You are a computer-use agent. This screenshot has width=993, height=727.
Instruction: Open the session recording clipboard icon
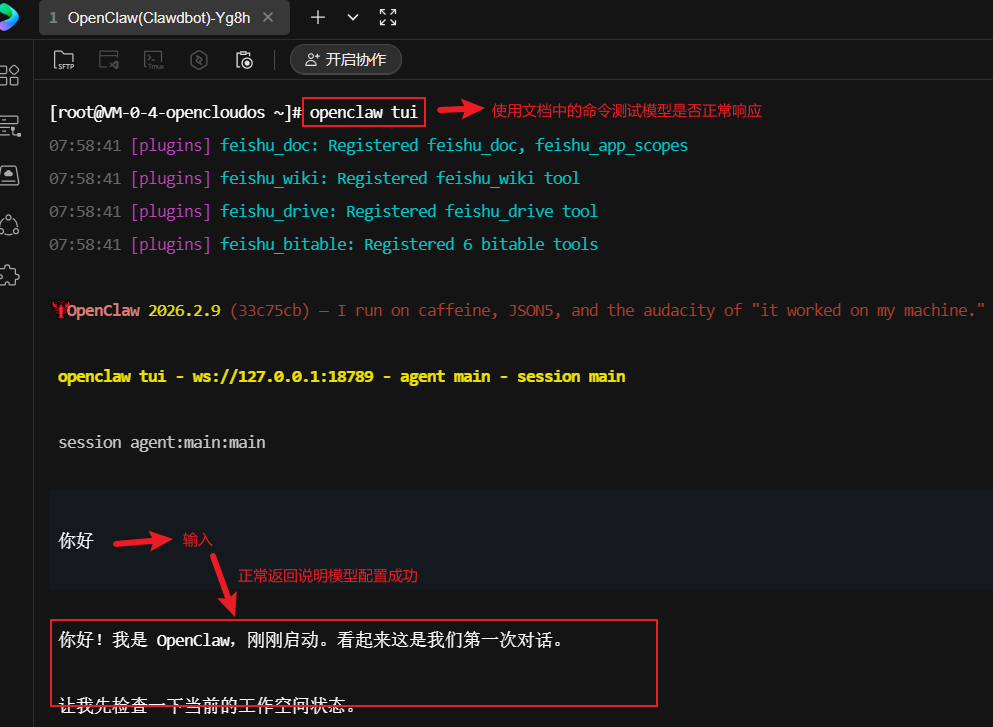coord(244,60)
